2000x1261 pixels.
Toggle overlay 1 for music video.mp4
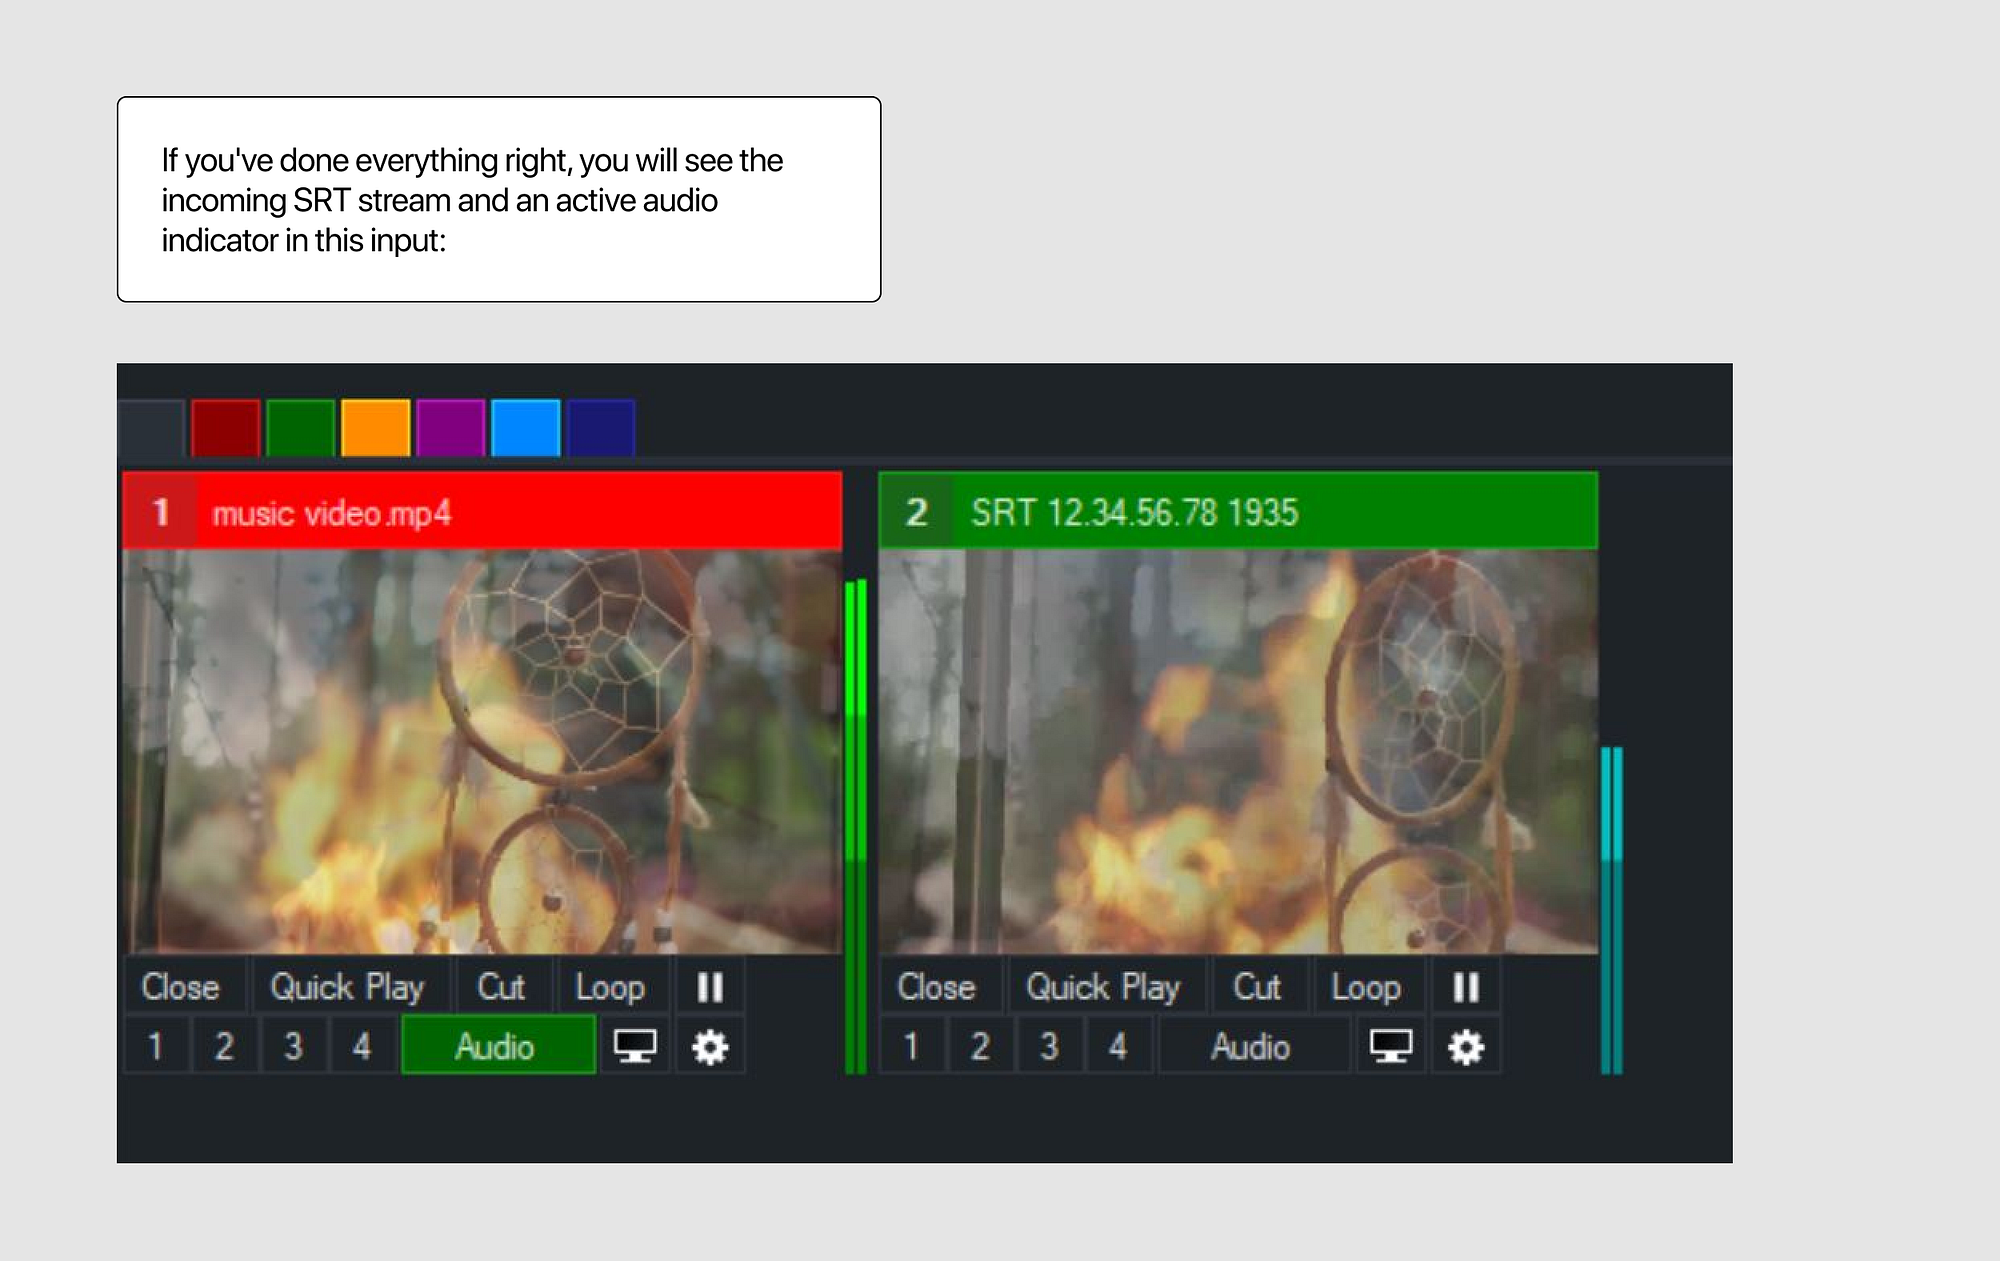[156, 1045]
